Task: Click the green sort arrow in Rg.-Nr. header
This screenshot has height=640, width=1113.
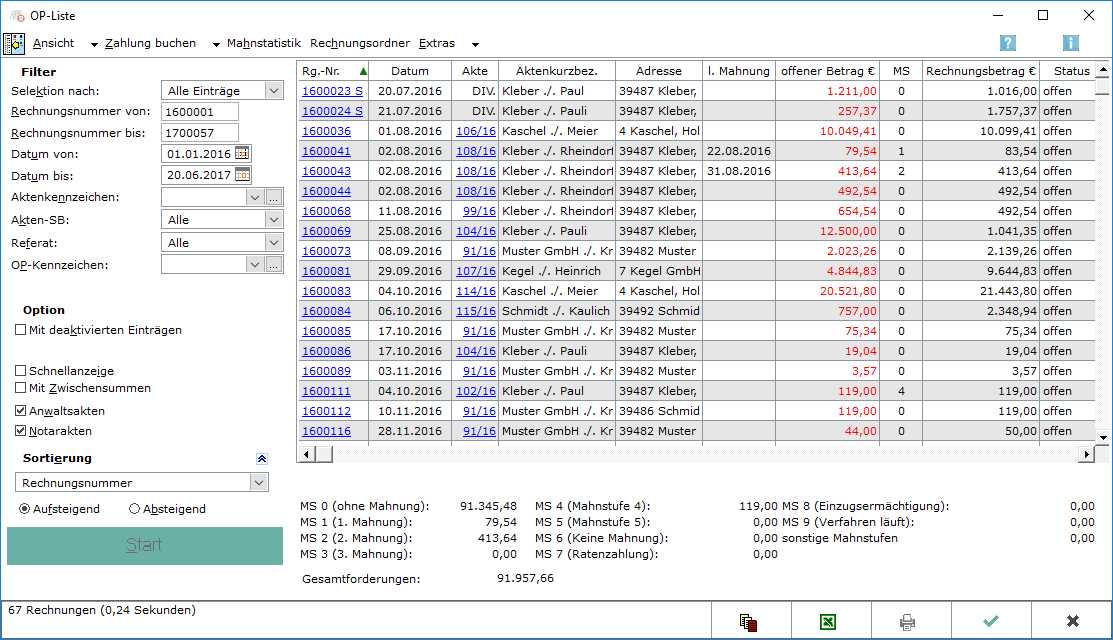Action: coord(363,71)
